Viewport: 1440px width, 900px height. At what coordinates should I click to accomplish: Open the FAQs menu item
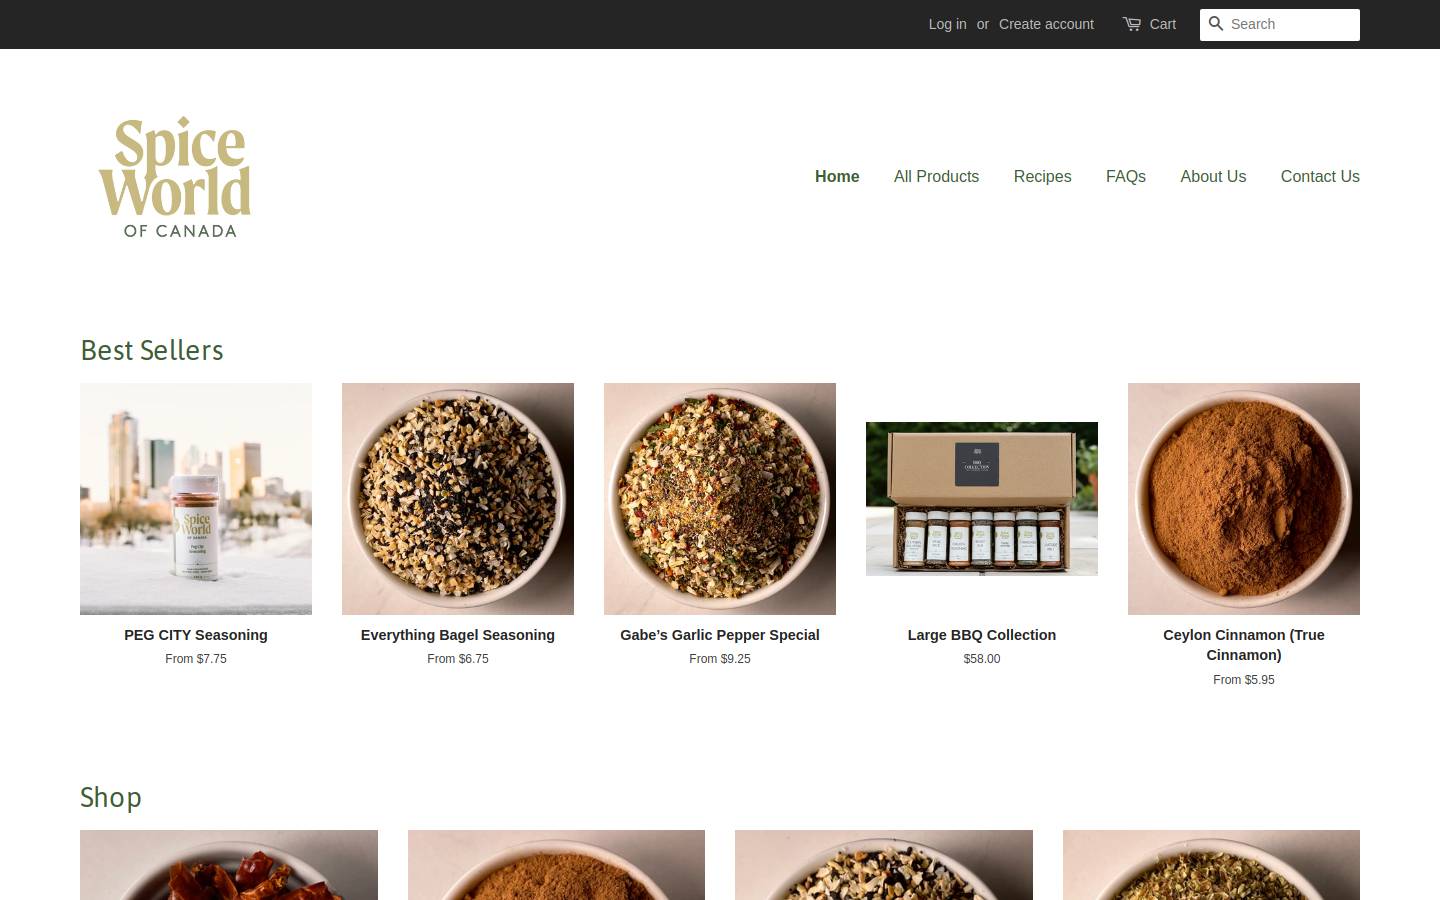(1126, 176)
